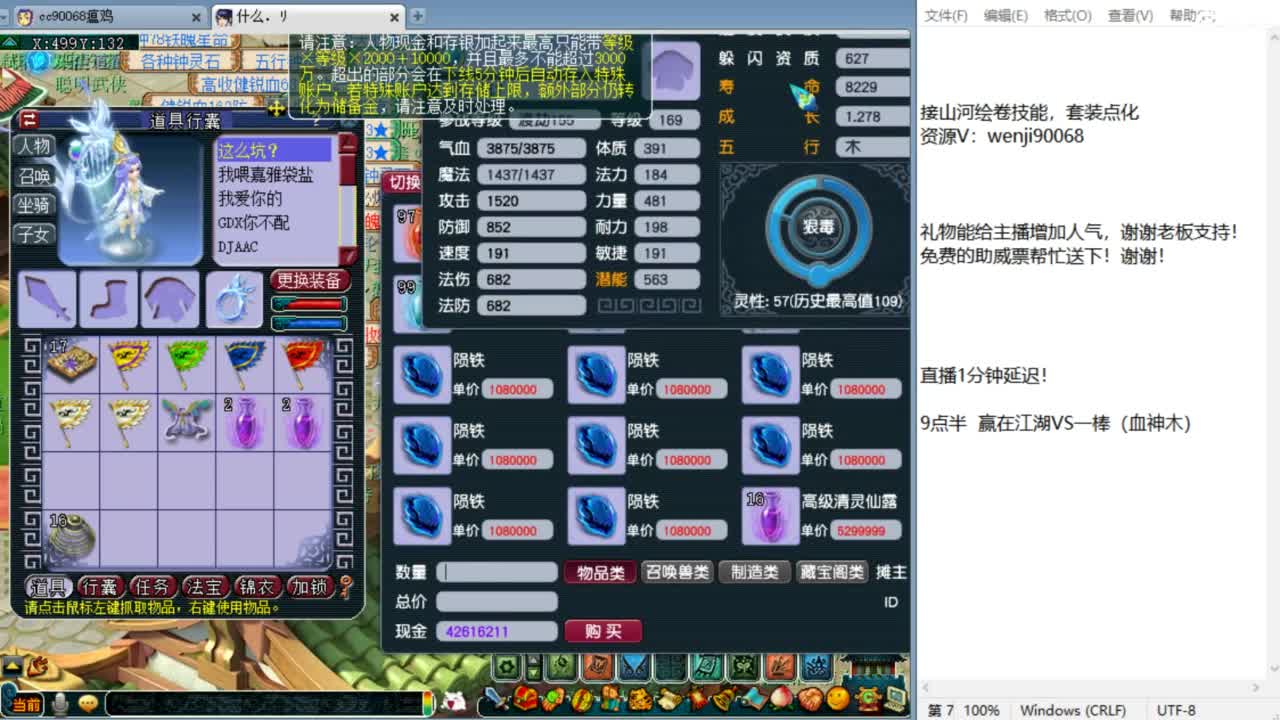
Task: Open the 人物 character tab
Action: coord(35,146)
